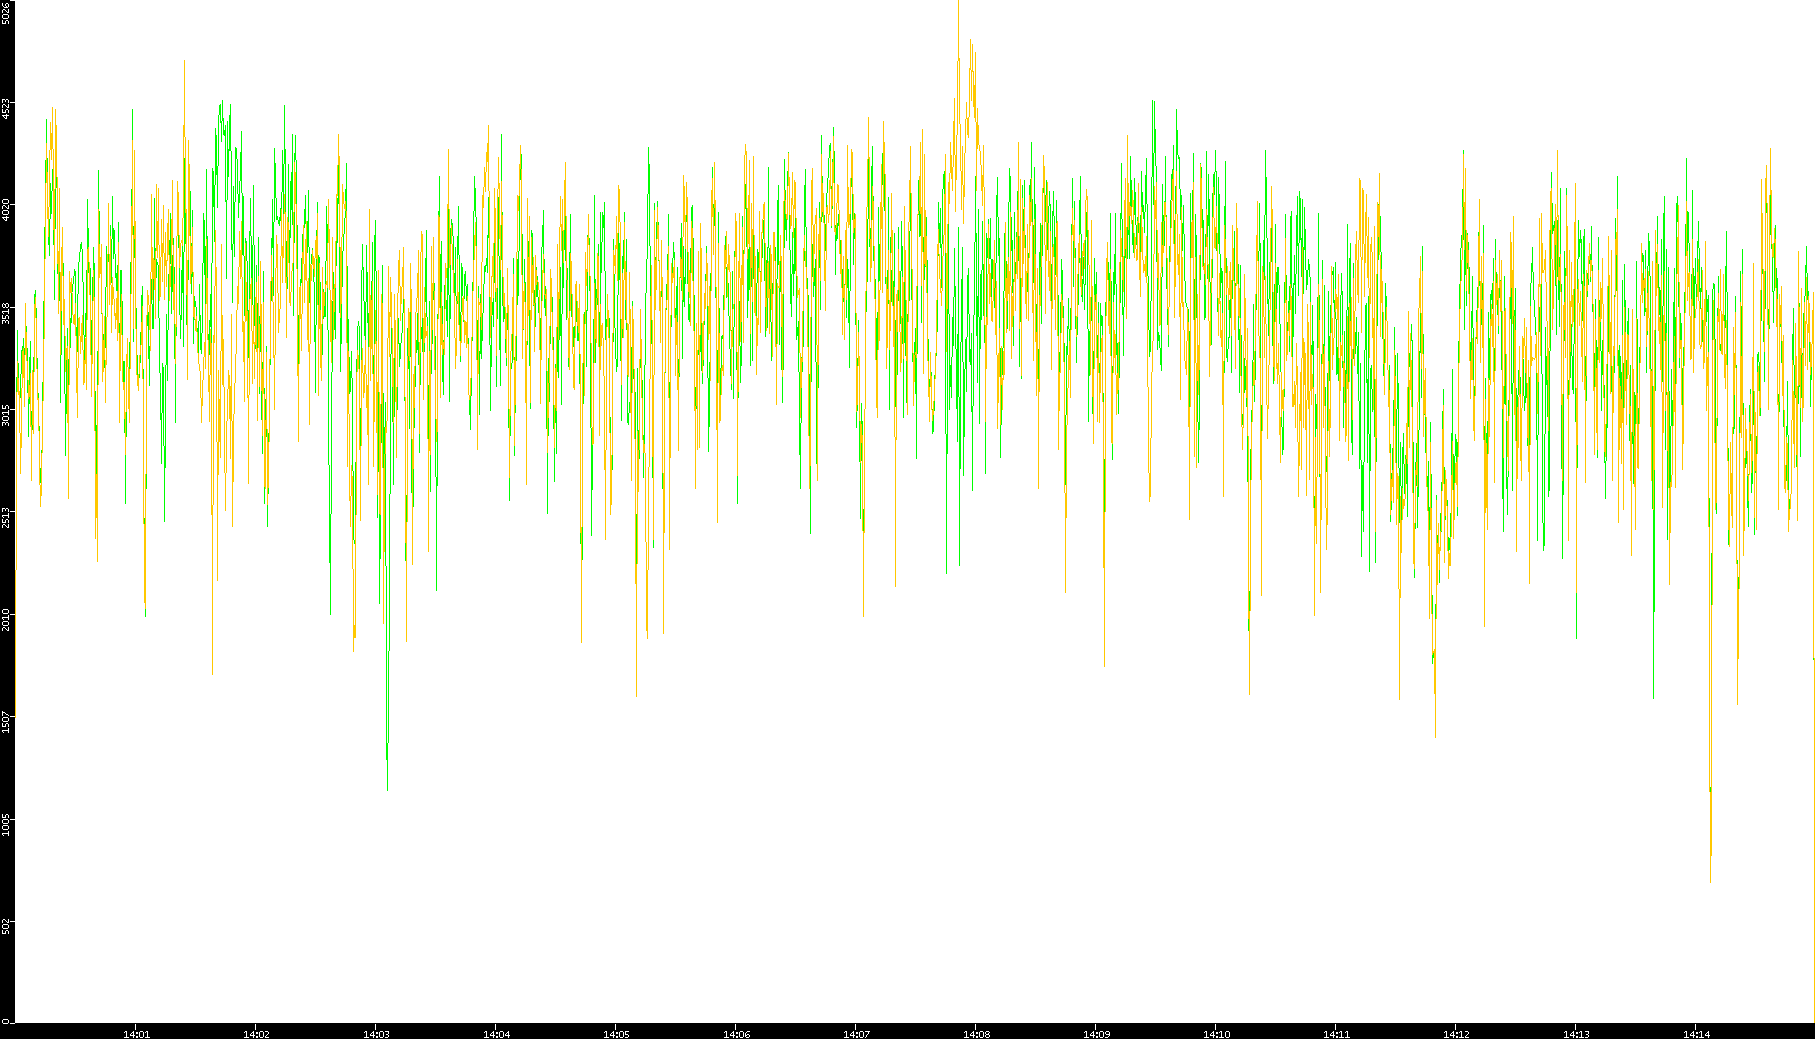The height and width of the screenshot is (1039, 1815).
Task: Click the 3518 y-axis label
Action: [x=6, y=313]
